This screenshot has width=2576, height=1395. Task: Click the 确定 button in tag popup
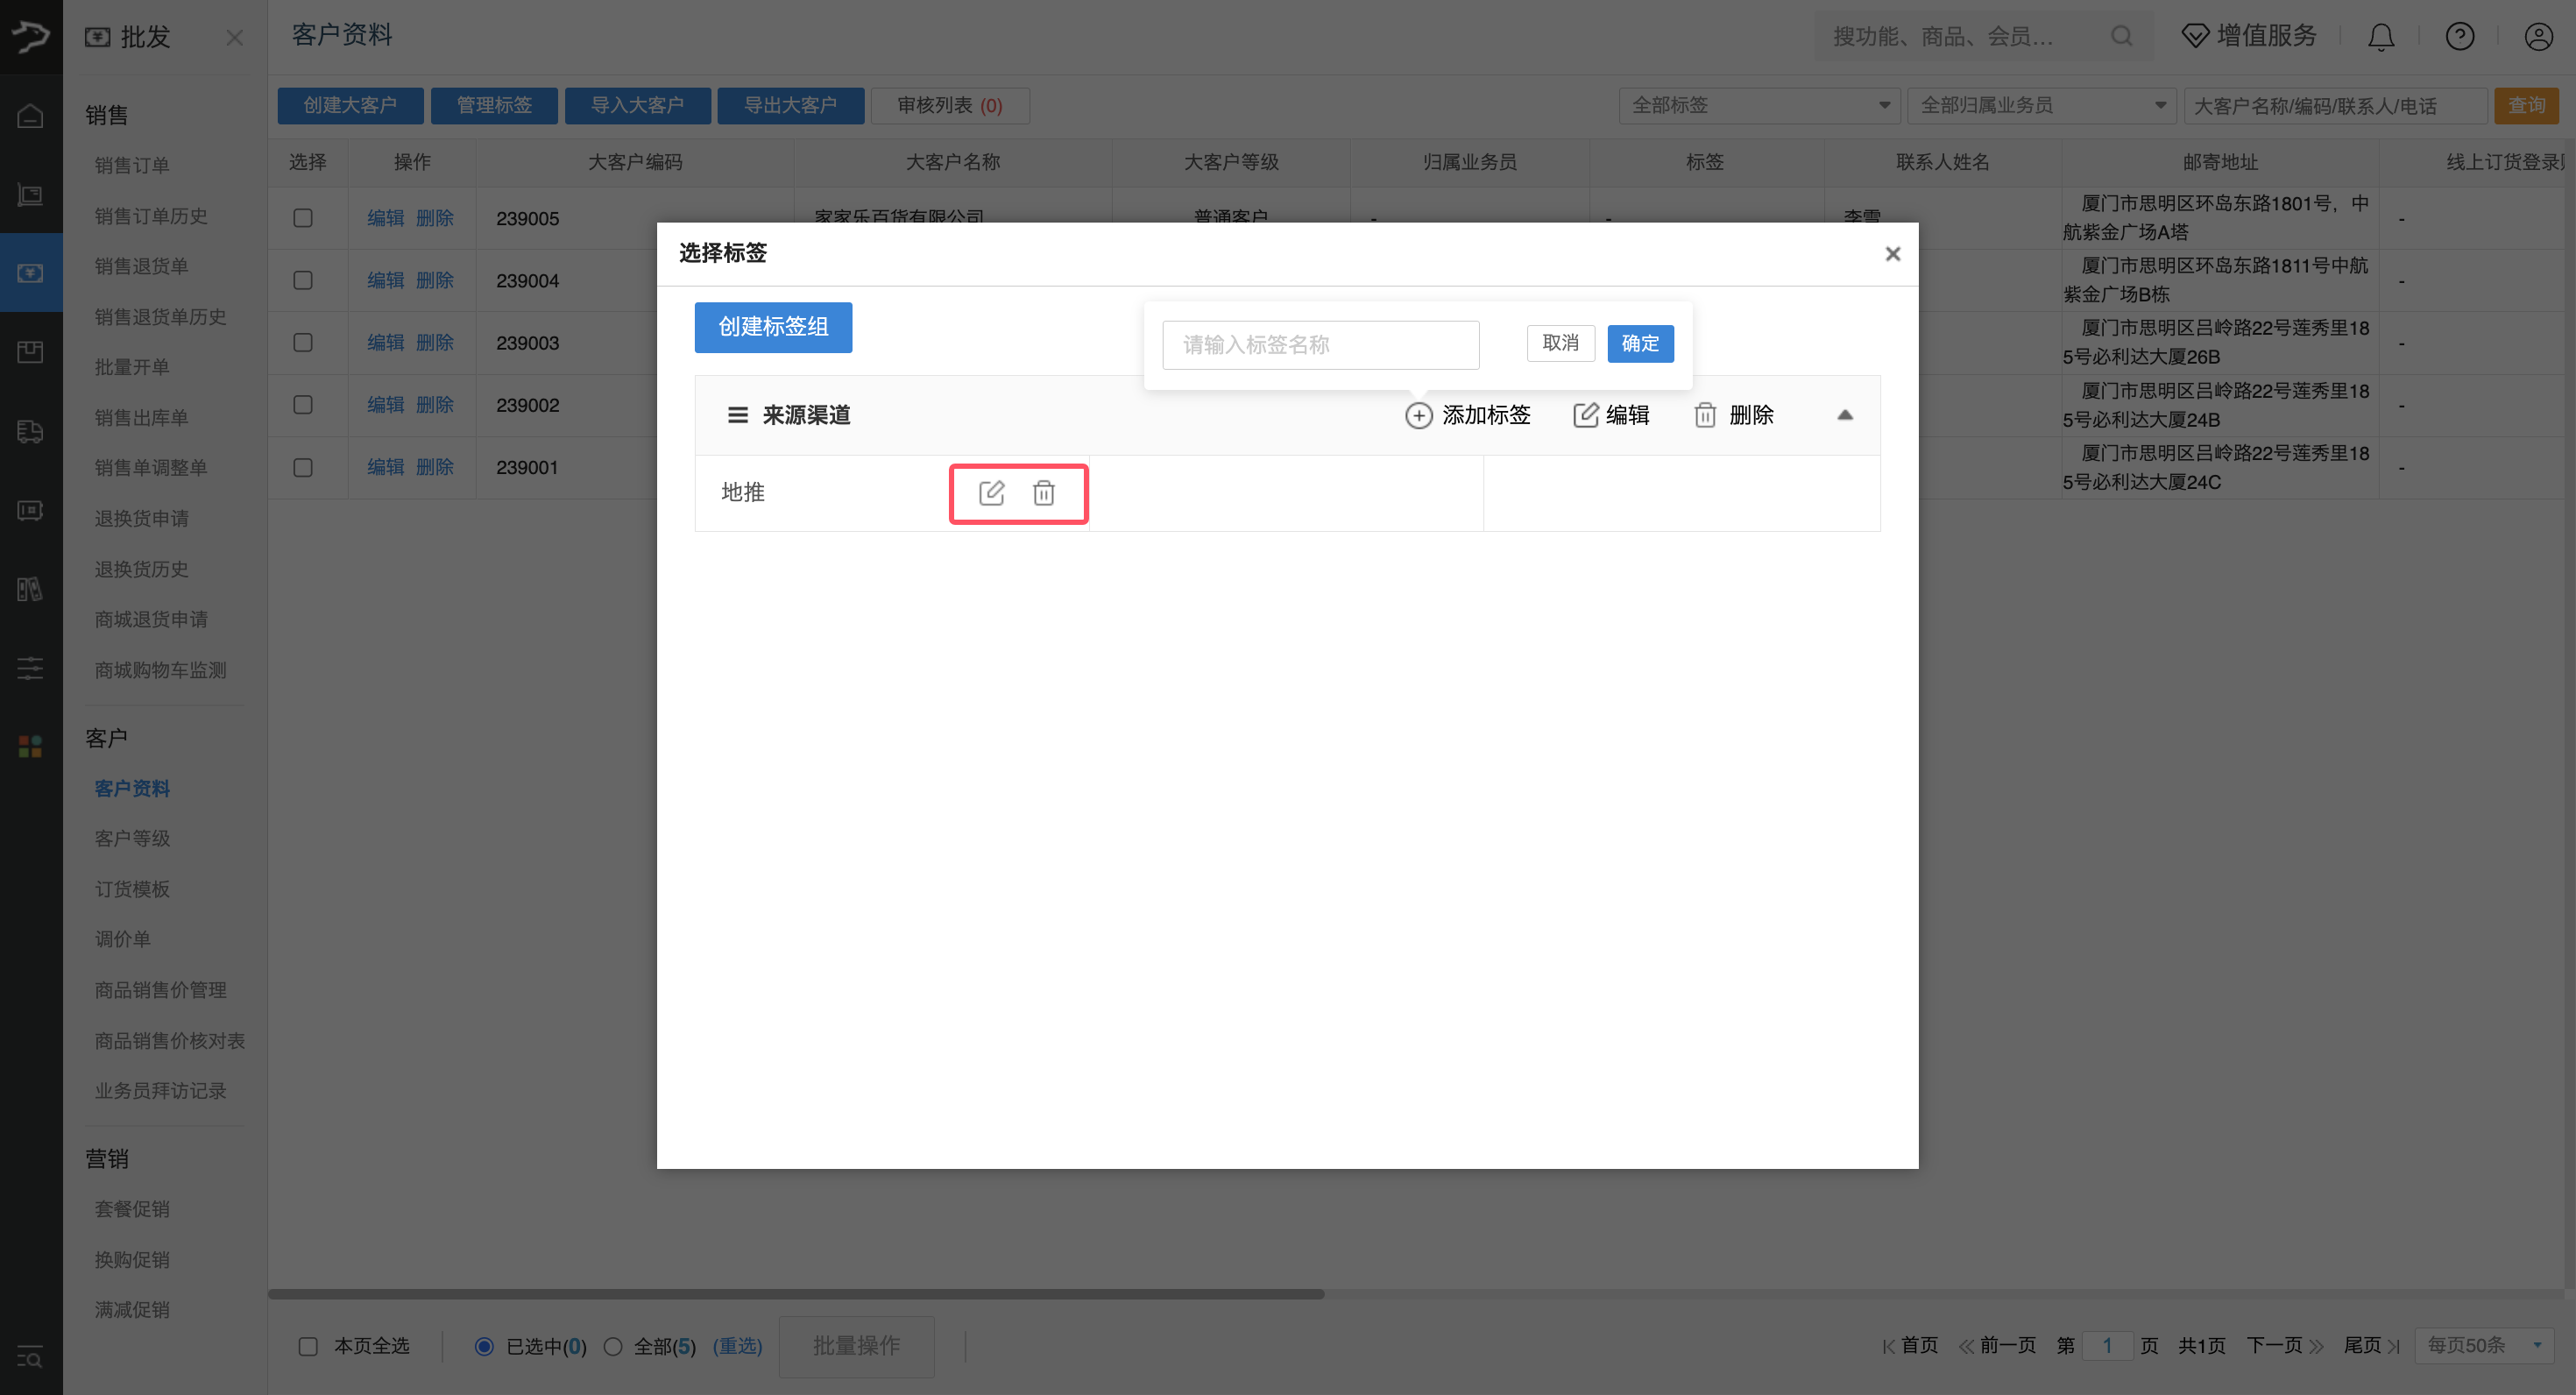(x=1639, y=344)
